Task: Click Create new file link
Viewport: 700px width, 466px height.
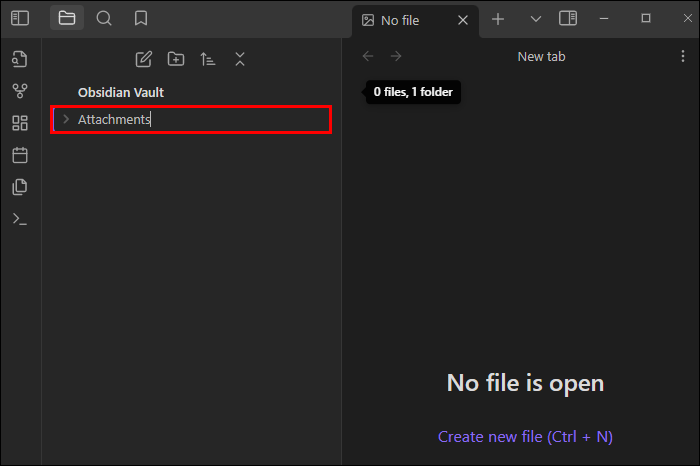Action: coord(525,437)
